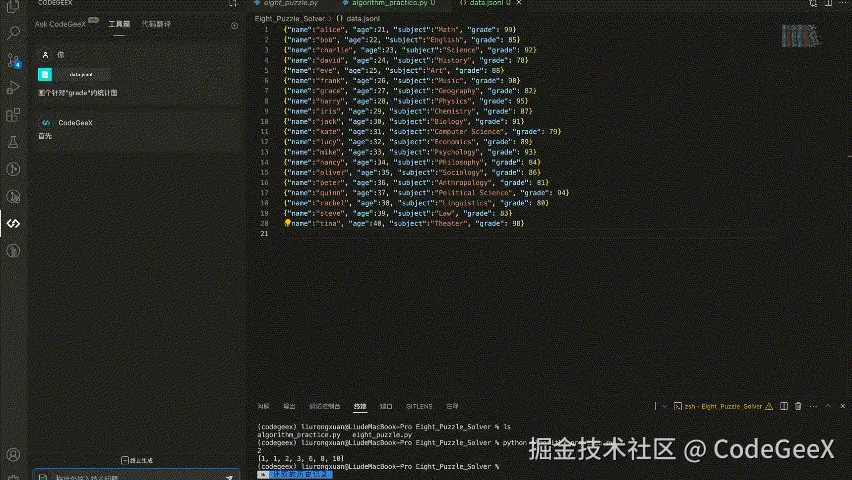Click the CodeGeeX title bar new-window icon
The image size is (852, 480).
pos(233,3)
